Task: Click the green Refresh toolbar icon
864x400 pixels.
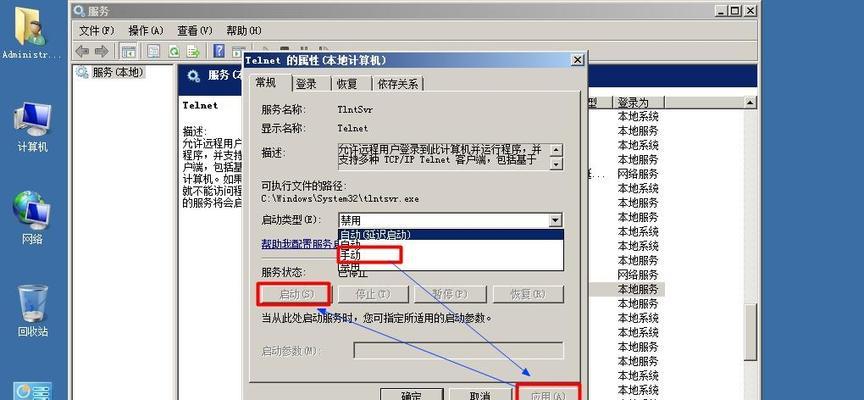Action: pyautogui.click(x=174, y=51)
